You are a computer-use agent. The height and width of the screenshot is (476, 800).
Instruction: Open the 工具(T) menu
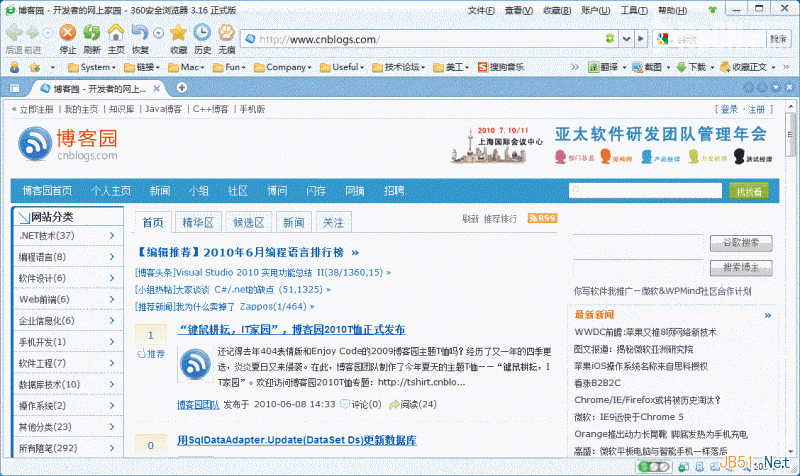[x=634, y=10]
